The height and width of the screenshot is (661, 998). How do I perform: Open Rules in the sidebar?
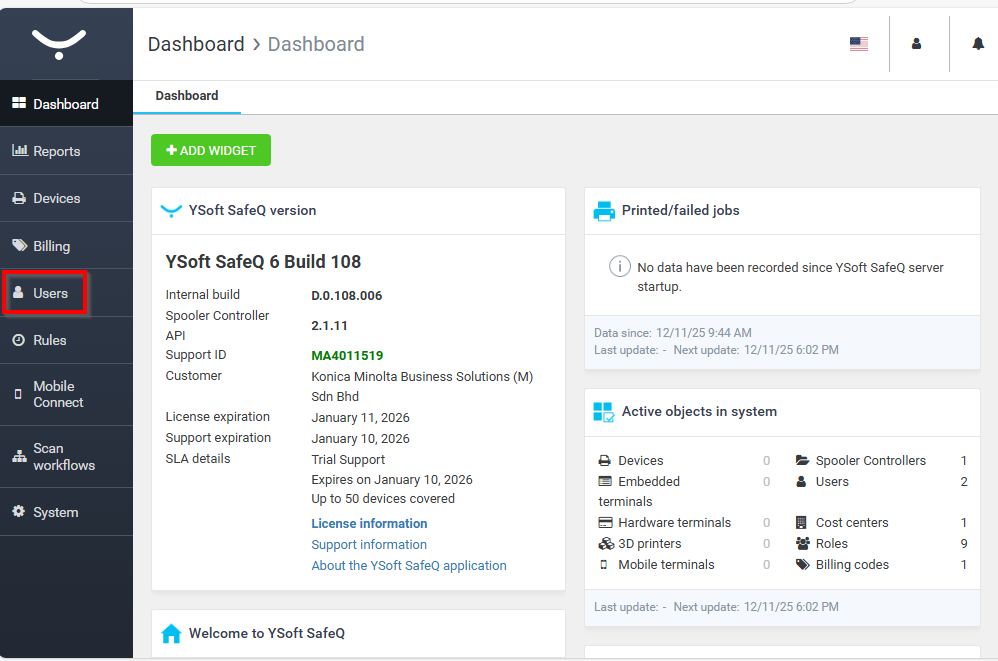(49, 340)
